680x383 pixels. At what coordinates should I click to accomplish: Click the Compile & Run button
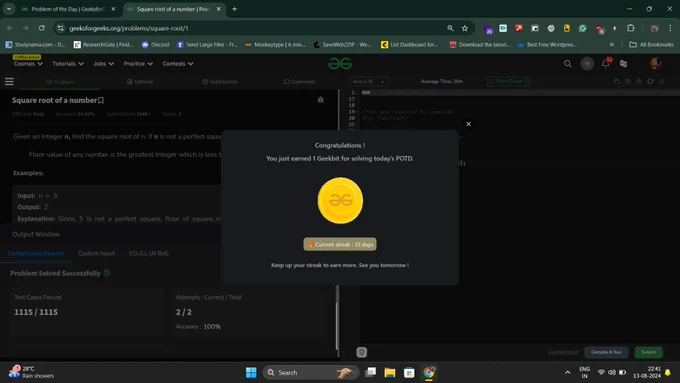pos(606,352)
